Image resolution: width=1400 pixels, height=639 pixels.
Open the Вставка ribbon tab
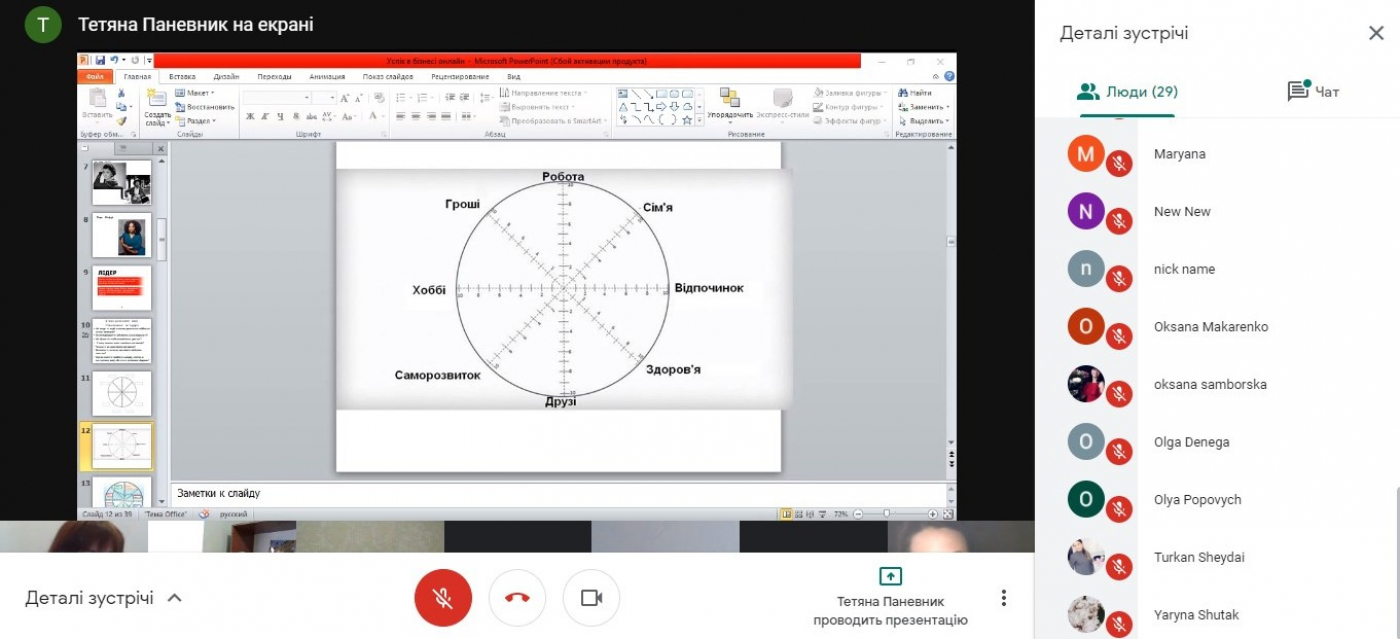tap(182, 76)
